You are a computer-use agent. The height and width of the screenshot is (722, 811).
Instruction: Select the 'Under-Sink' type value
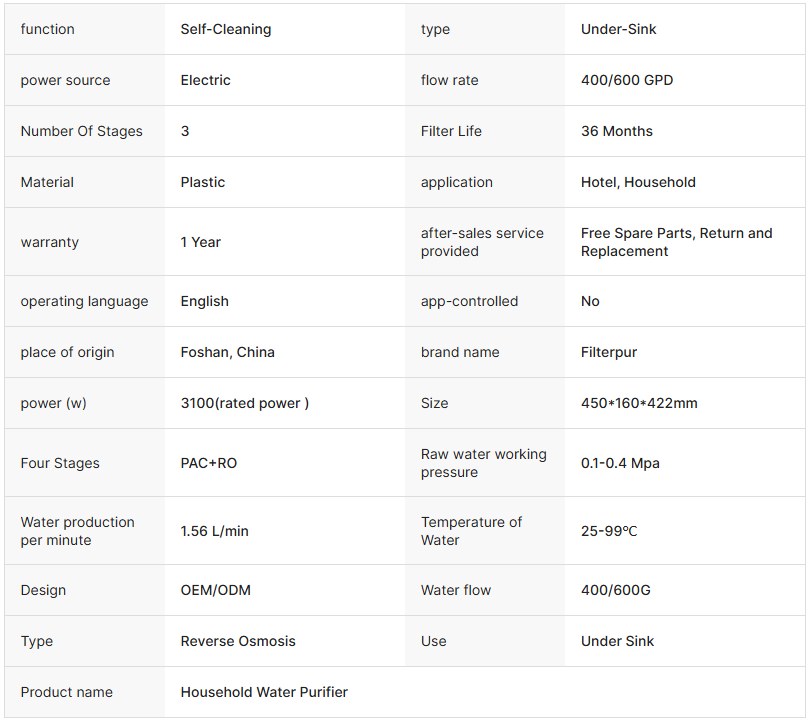click(618, 29)
